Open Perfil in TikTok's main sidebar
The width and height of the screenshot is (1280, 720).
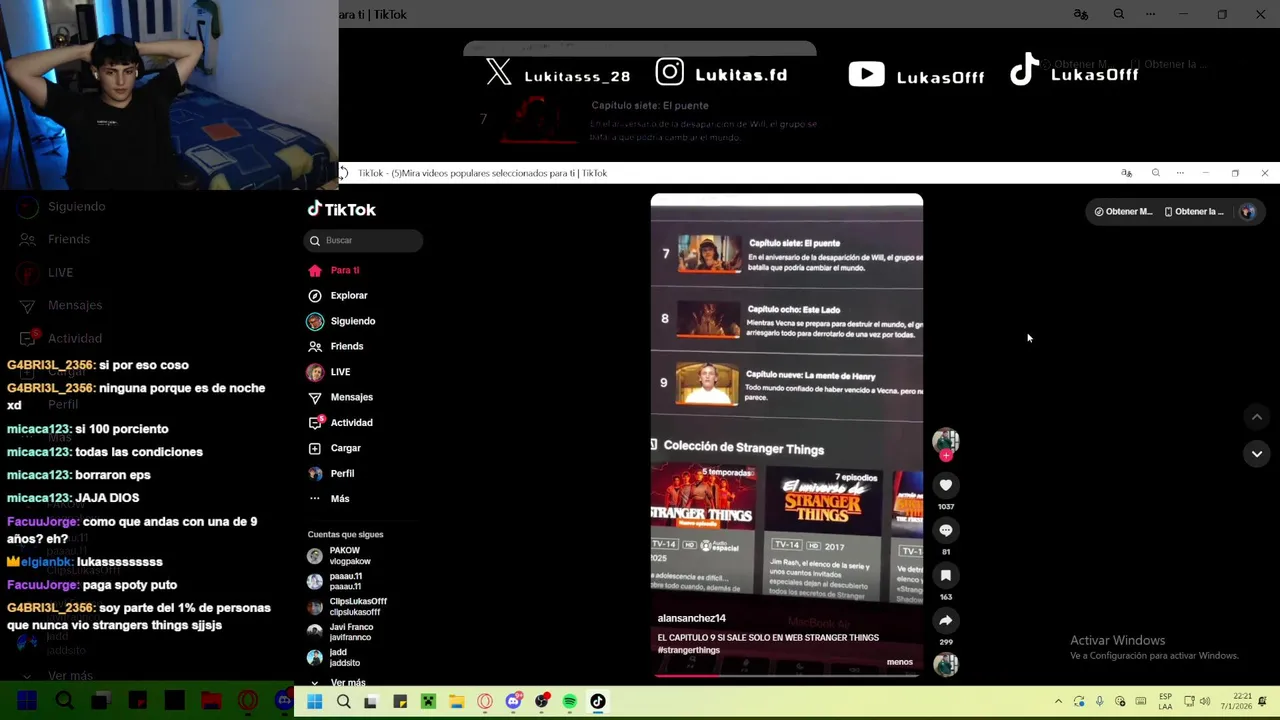(331, 473)
